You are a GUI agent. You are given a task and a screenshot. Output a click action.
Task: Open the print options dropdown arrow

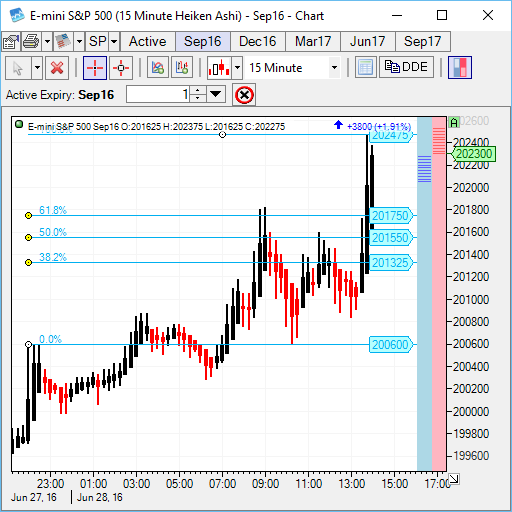pos(47,42)
